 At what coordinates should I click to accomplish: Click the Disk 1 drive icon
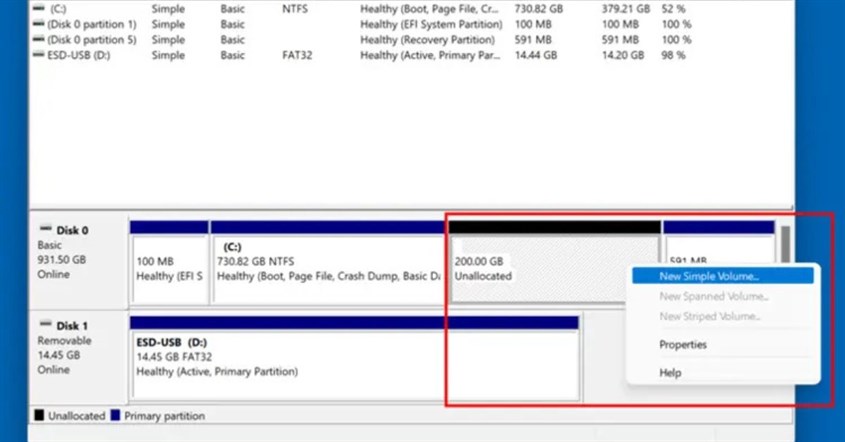click(x=46, y=324)
